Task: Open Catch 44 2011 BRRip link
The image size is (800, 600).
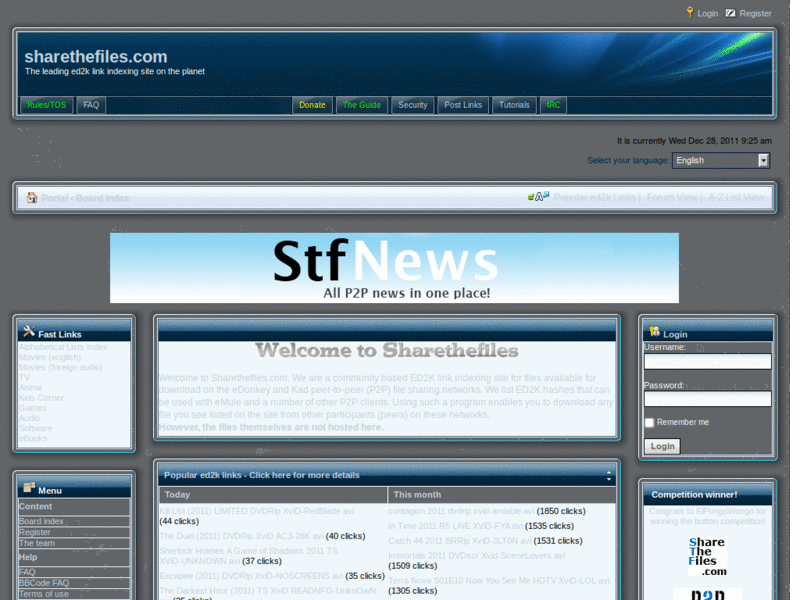Action: pos(460,541)
